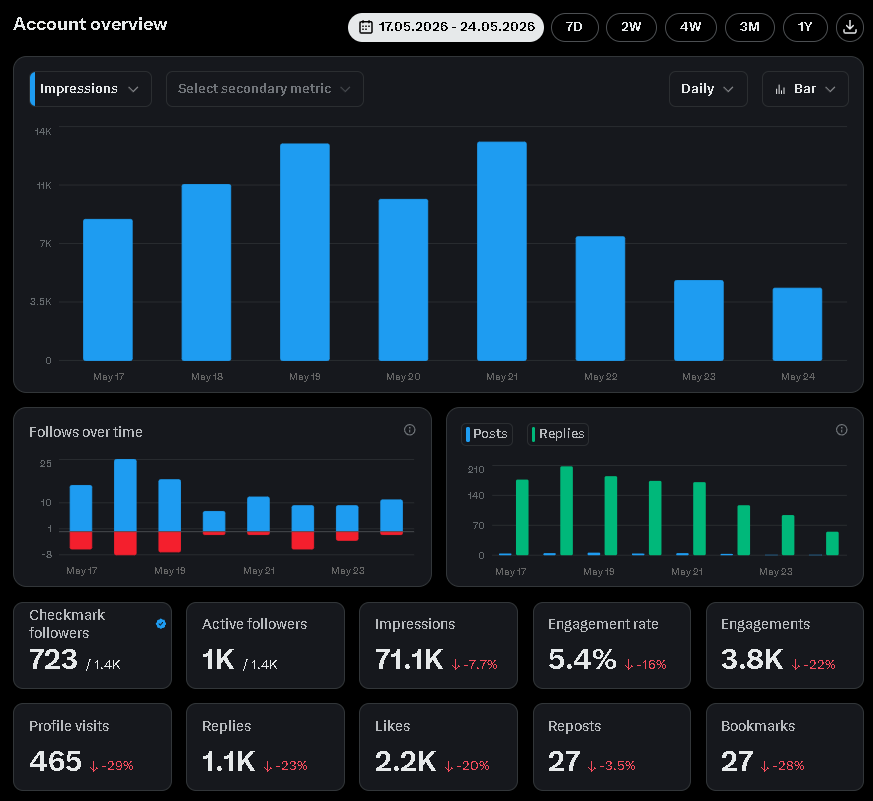This screenshot has width=873, height=801.
Task: Click the May 20 impressions bar
Action: click(x=403, y=279)
